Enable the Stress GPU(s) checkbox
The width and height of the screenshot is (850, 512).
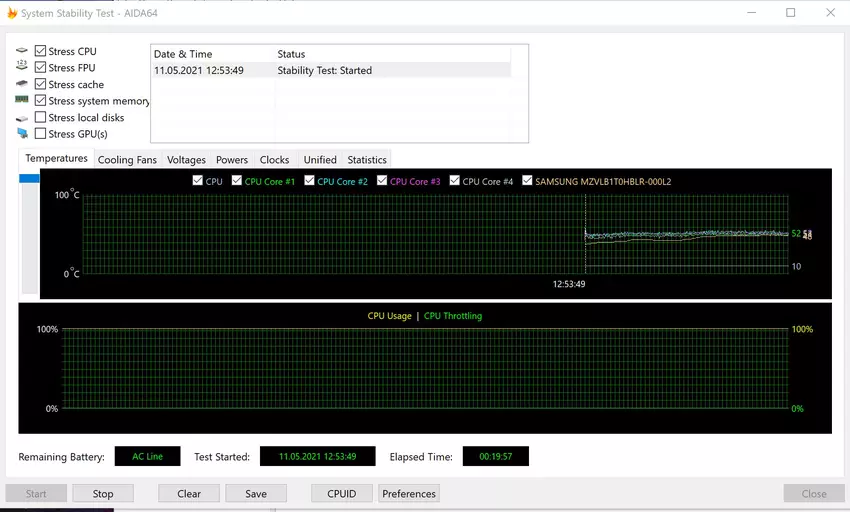pyautogui.click(x=40, y=133)
